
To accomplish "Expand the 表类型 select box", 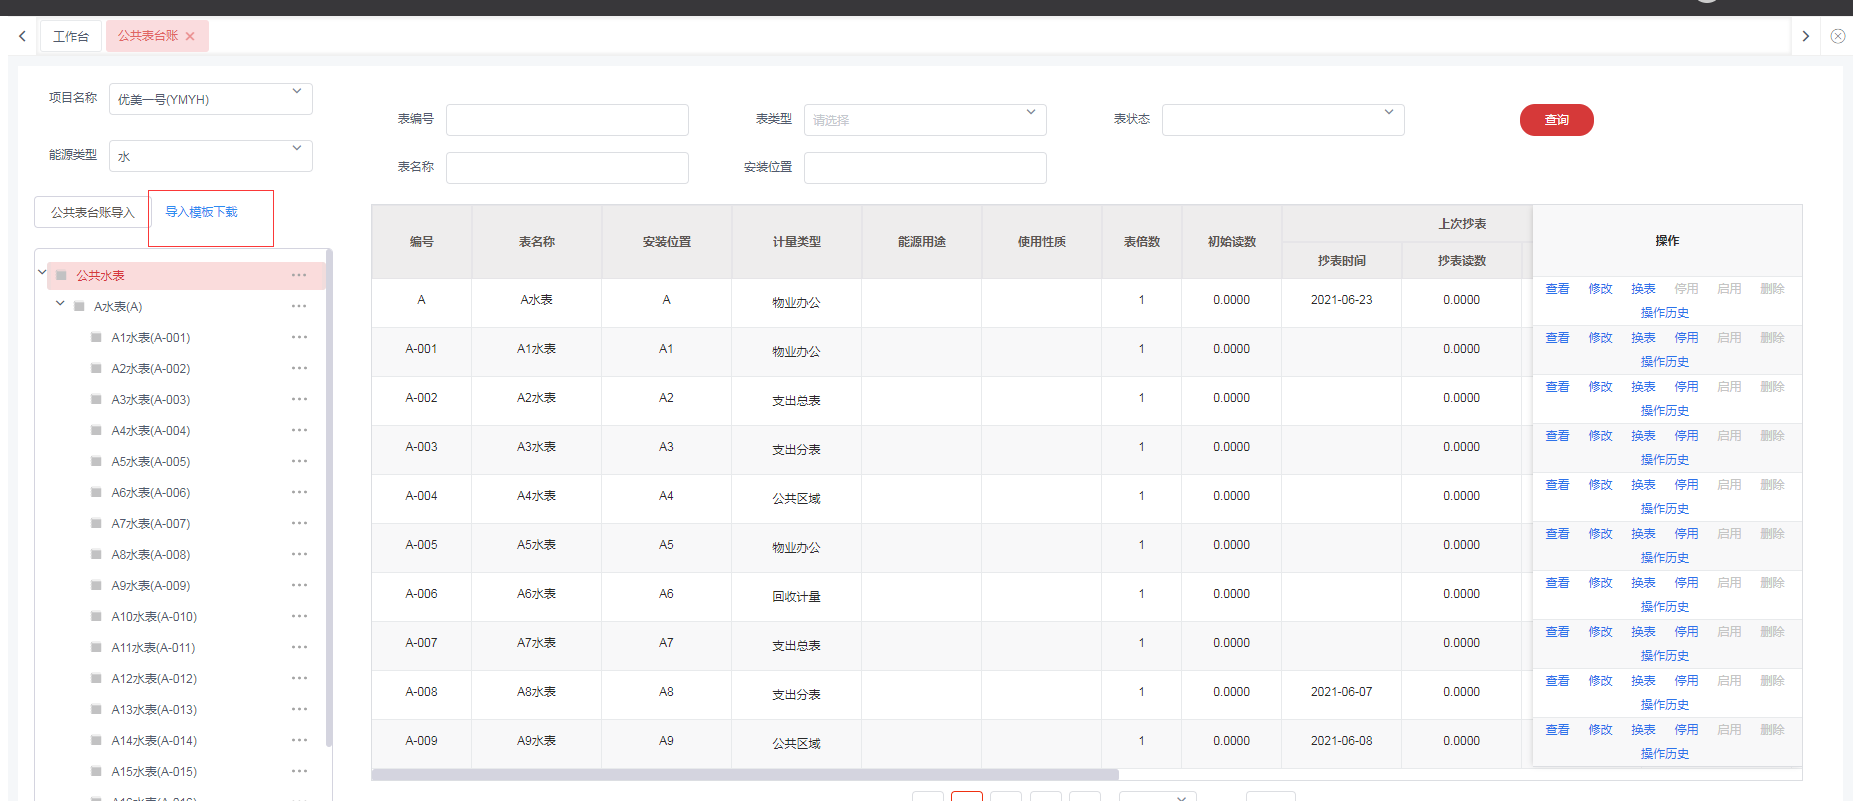I will 924,120.
